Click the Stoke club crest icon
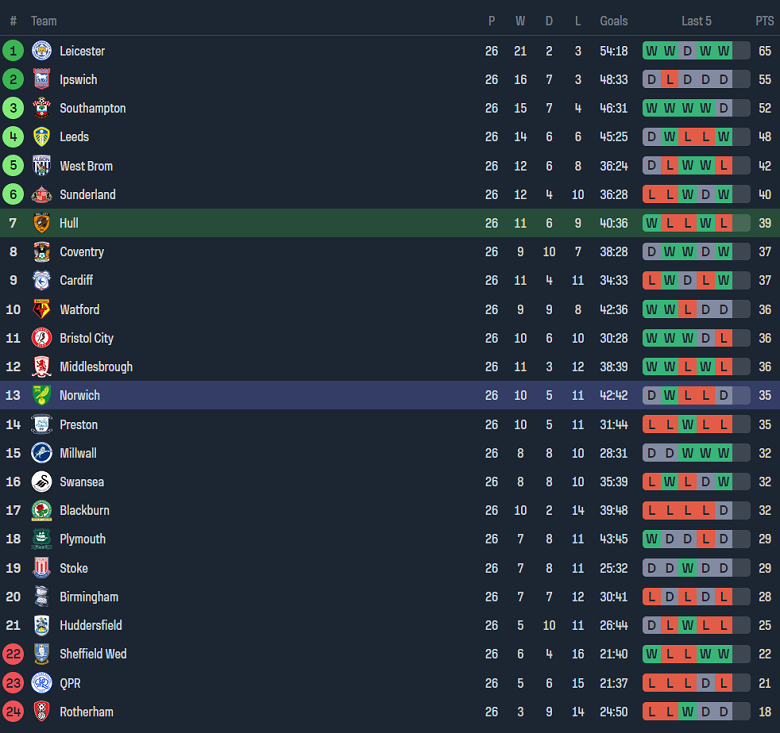 (x=41, y=568)
